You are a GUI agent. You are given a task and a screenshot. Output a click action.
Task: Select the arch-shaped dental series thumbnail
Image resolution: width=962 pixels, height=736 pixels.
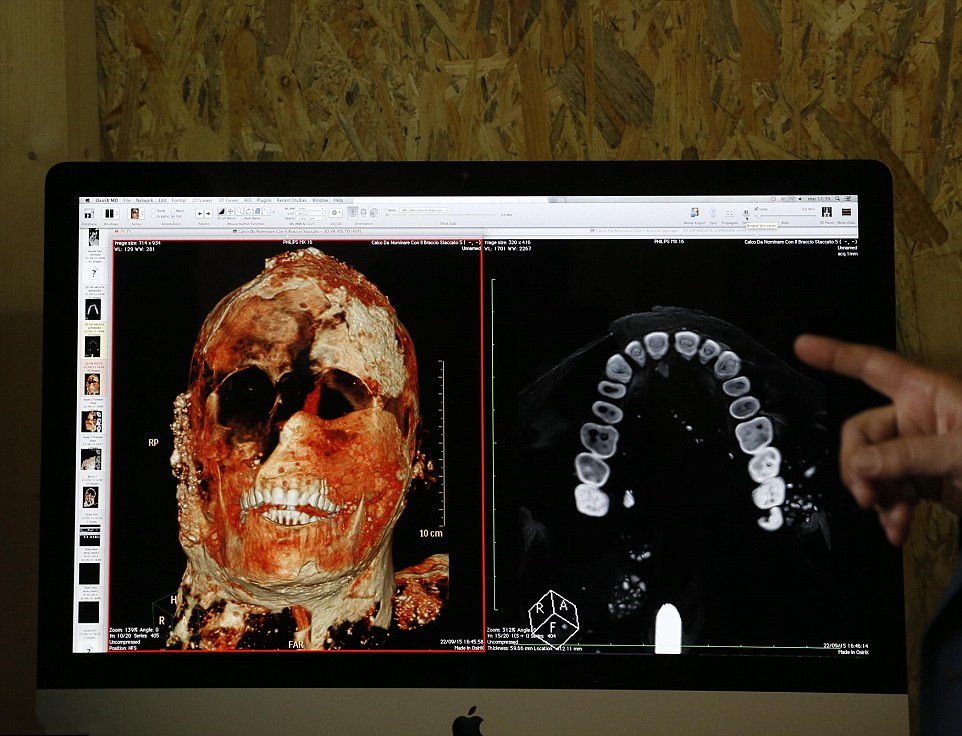[93, 309]
